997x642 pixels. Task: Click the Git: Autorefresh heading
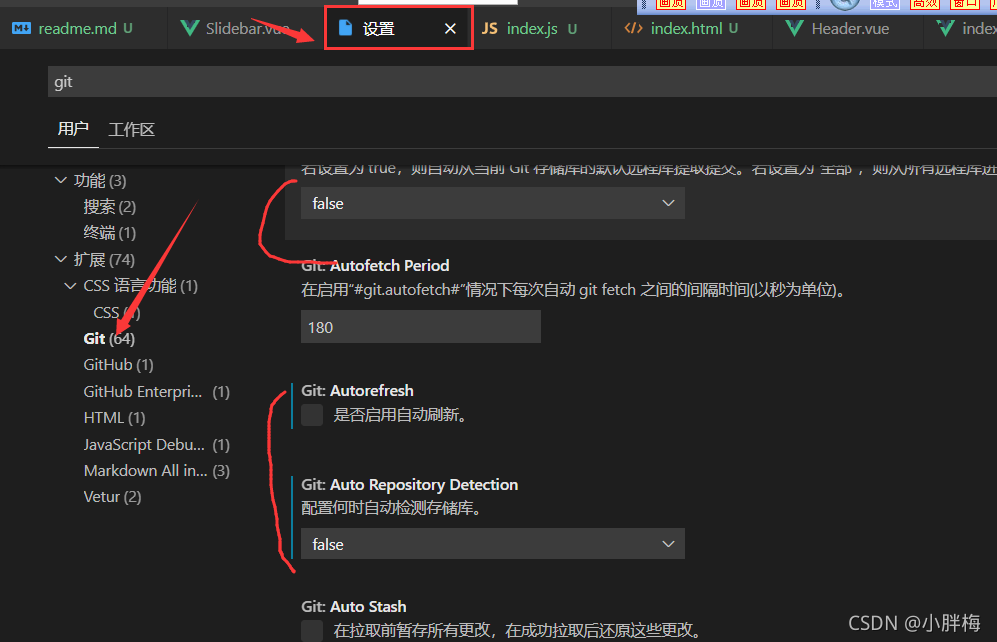pos(357,390)
